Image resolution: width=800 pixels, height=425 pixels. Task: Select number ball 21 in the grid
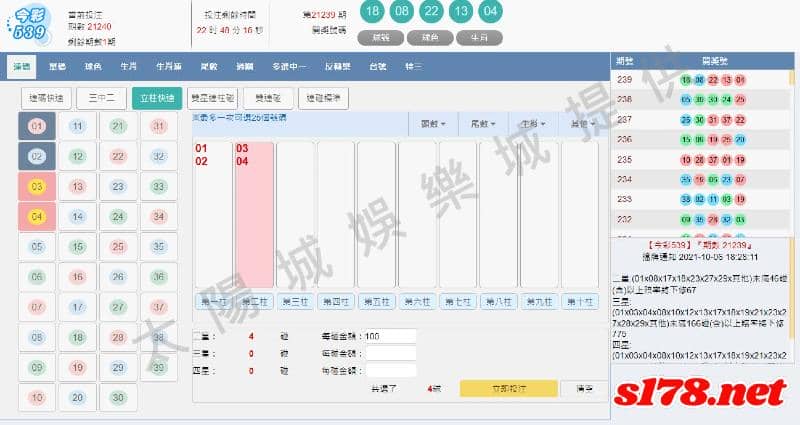[118, 126]
